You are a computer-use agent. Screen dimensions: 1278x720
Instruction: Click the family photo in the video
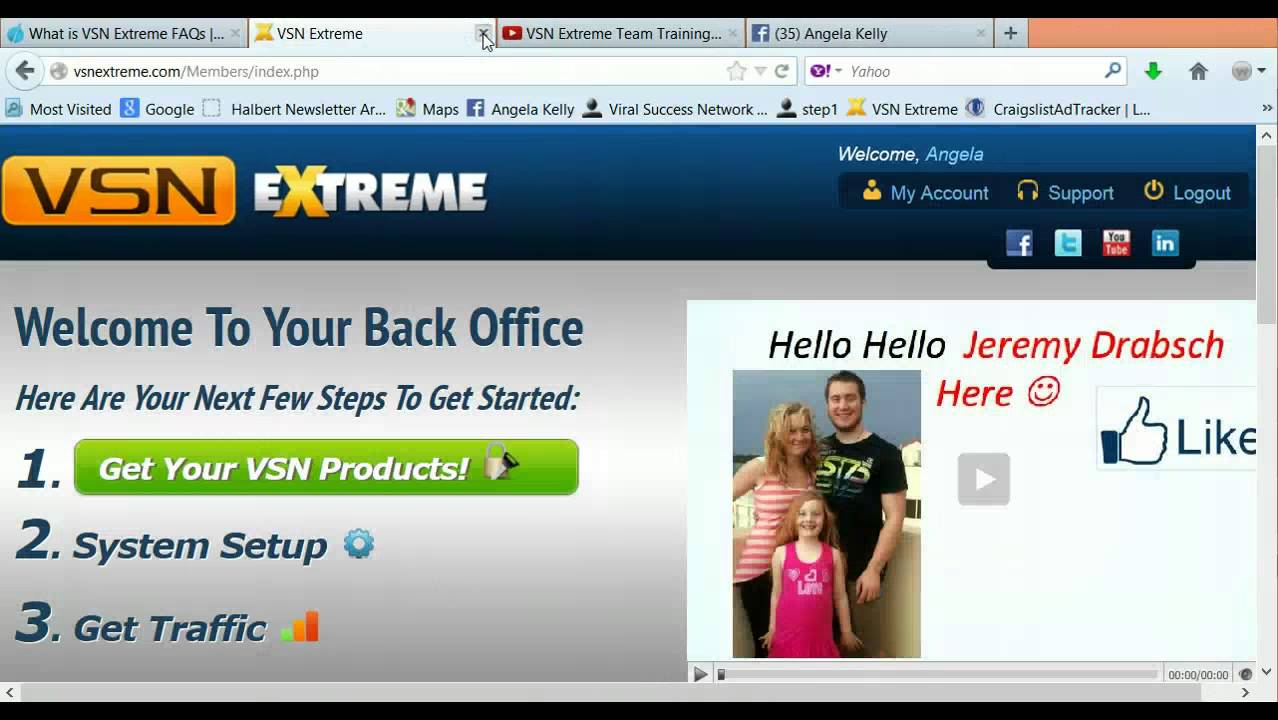click(x=826, y=513)
